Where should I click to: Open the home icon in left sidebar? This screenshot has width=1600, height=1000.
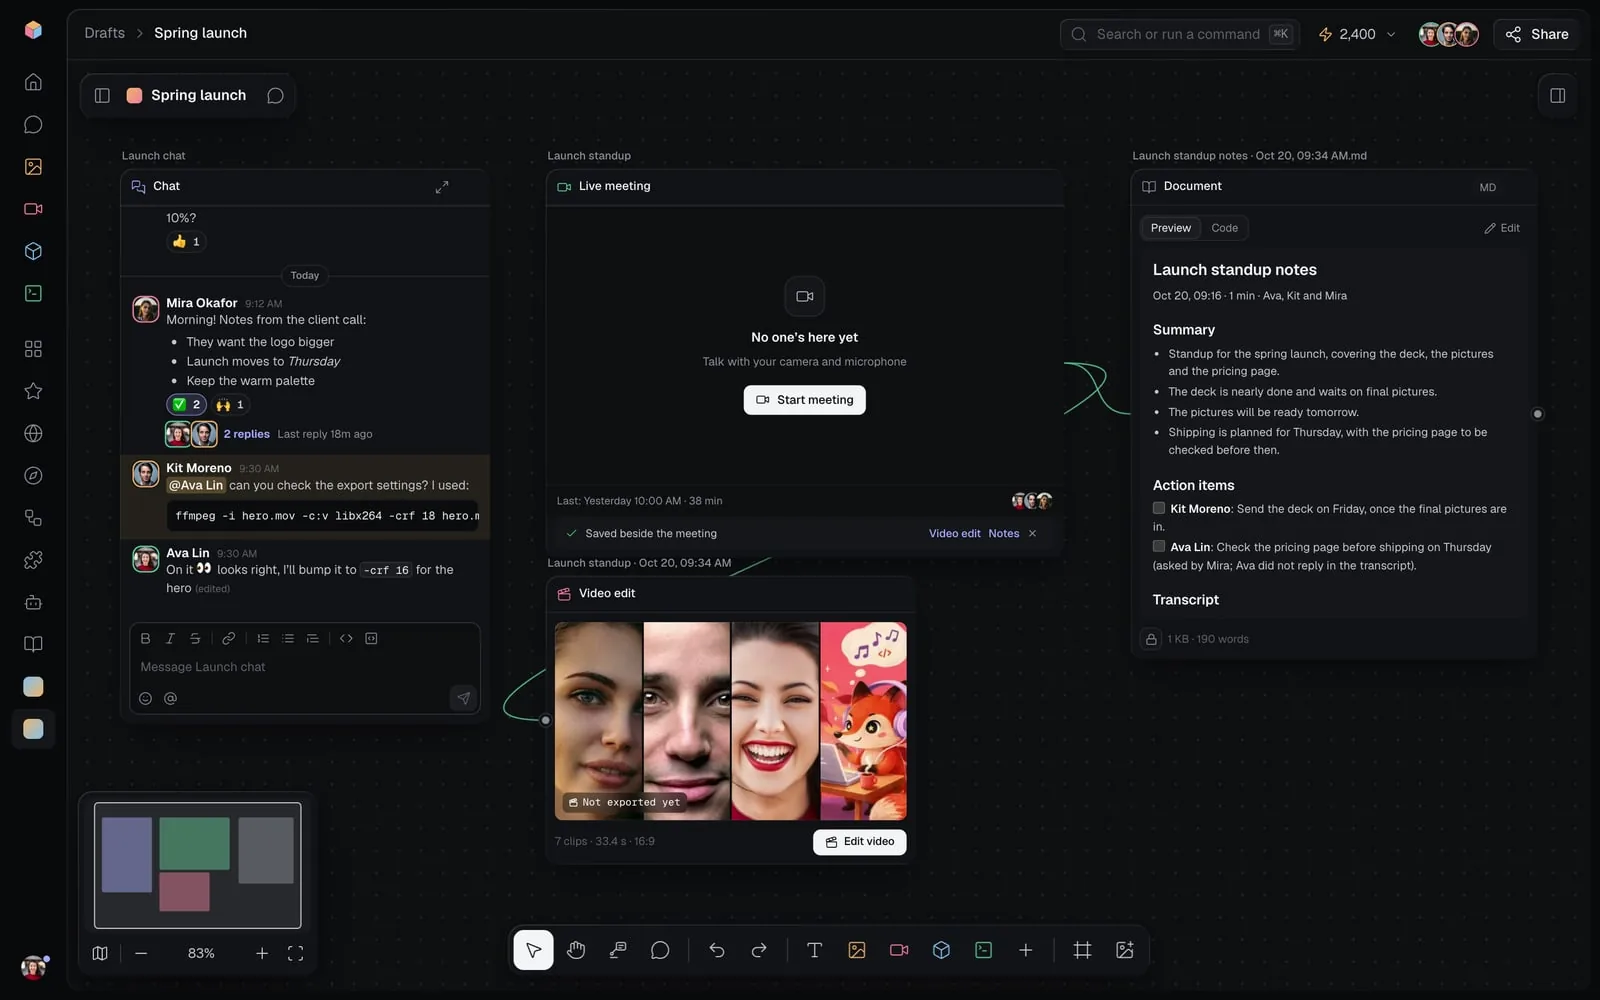[33, 82]
